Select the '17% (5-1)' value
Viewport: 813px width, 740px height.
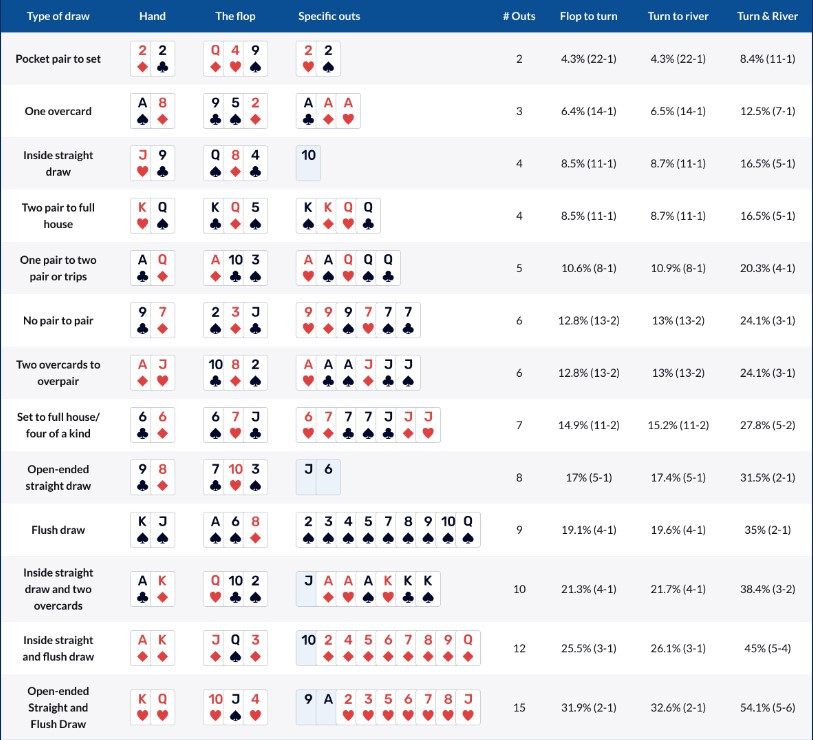click(588, 478)
